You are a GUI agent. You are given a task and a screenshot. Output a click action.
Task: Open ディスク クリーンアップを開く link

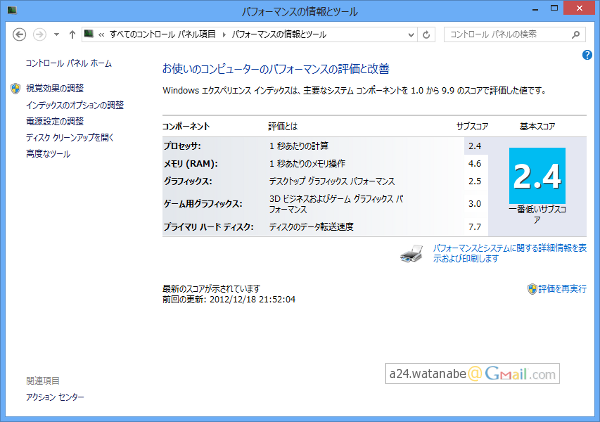point(70,138)
